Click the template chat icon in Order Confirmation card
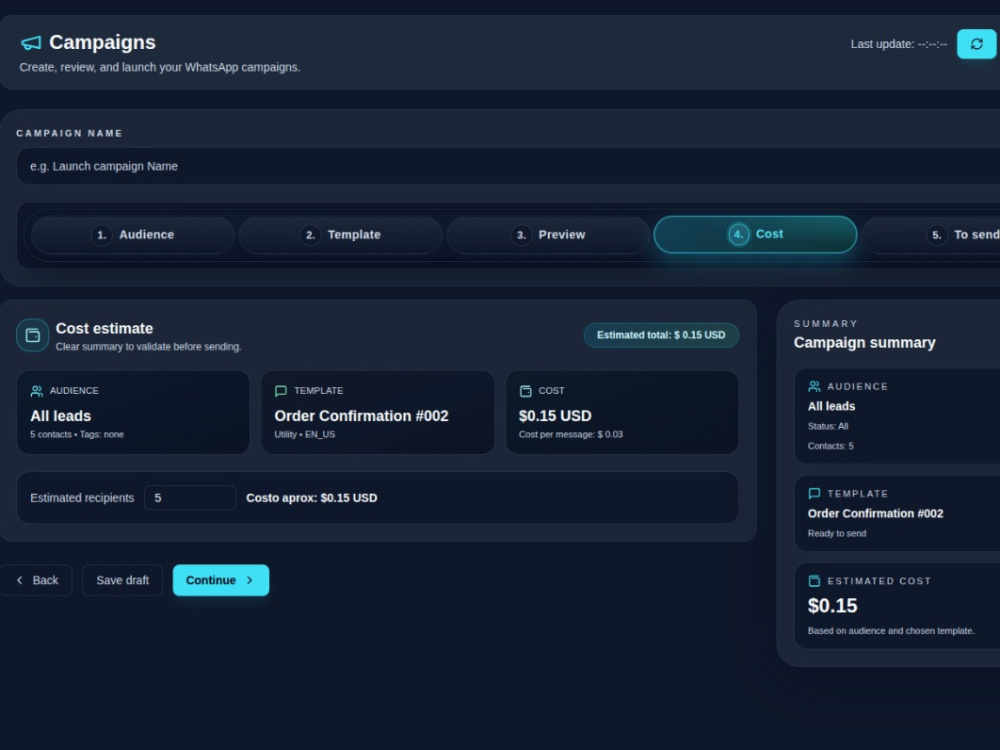This screenshot has width=1000, height=750. [281, 391]
